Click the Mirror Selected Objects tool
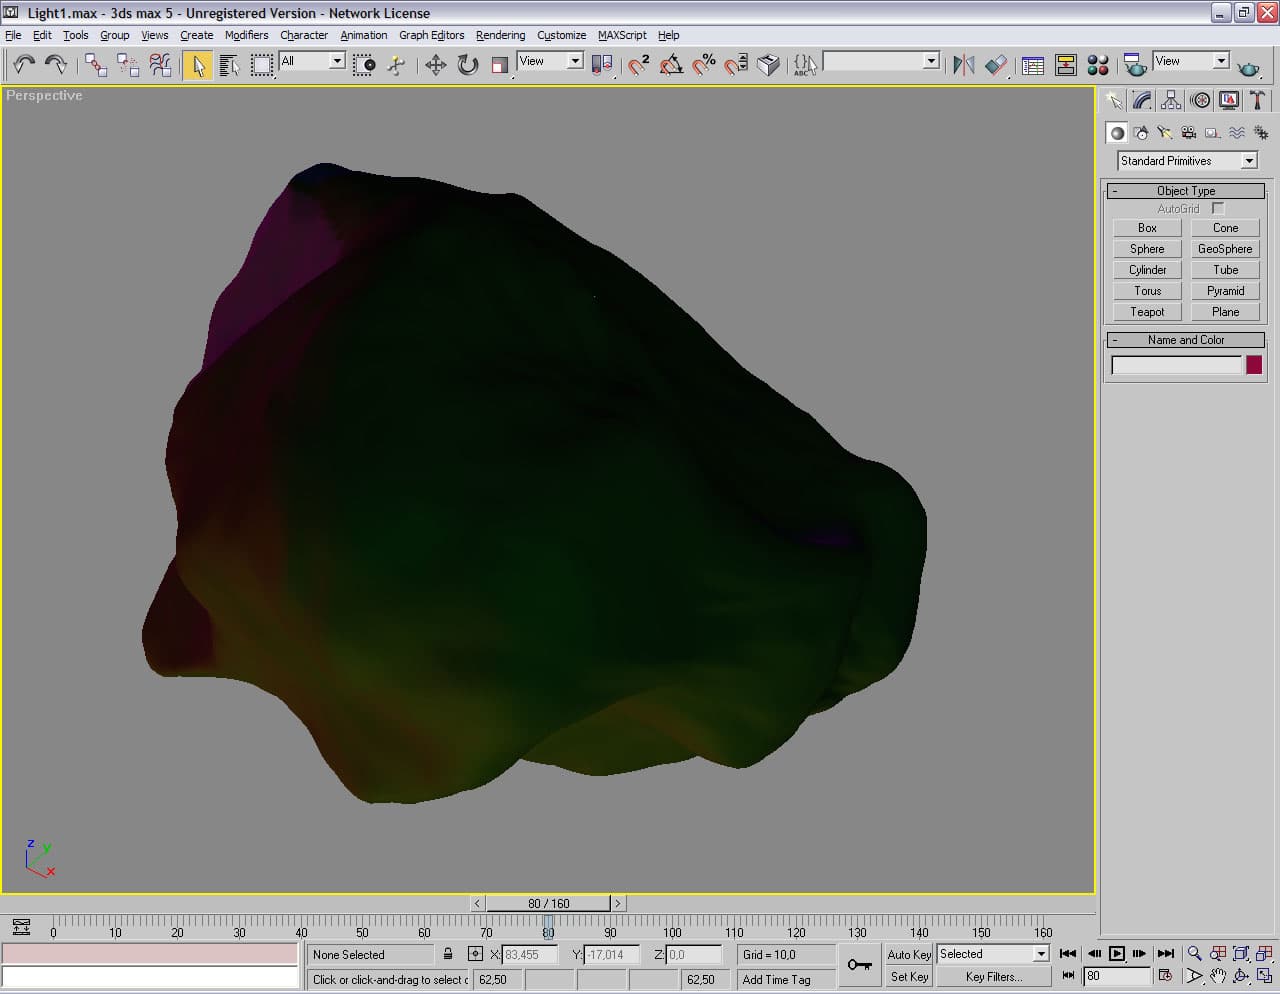Screen dimensions: 1280x994 [x=963, y=65]
